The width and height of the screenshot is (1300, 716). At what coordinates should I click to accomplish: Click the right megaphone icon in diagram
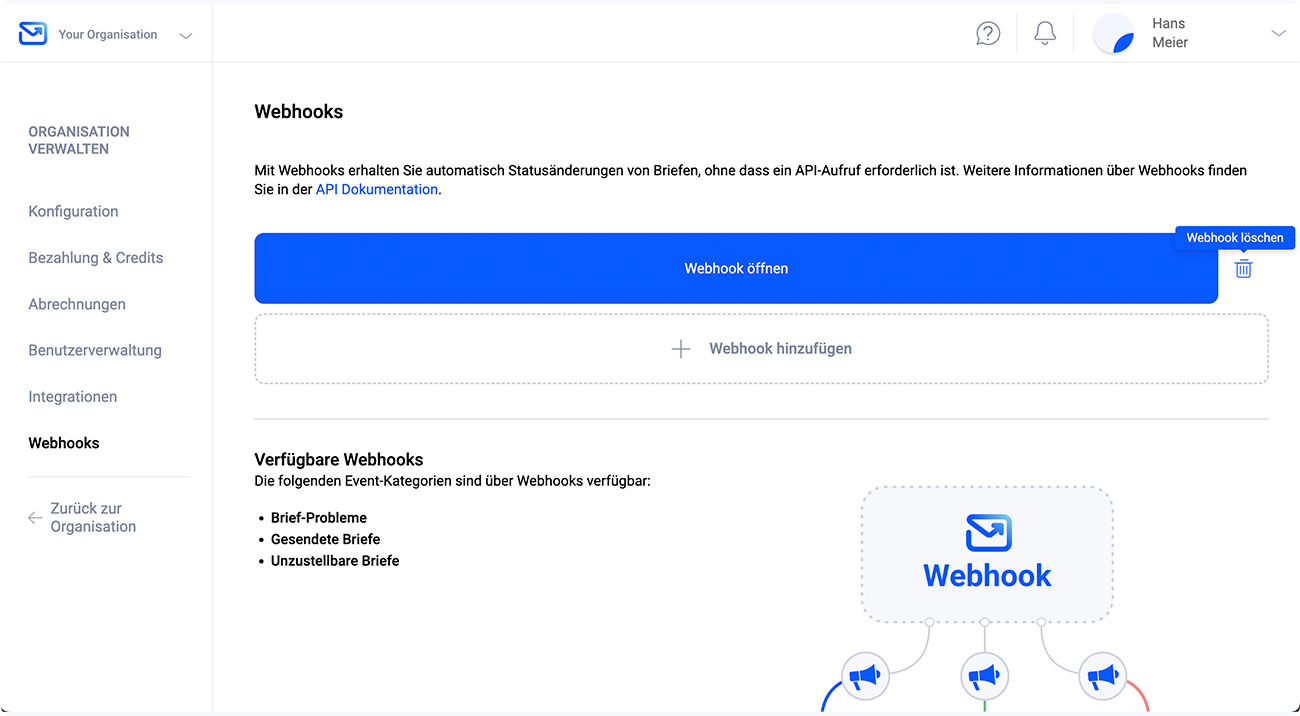(1103, 677)
